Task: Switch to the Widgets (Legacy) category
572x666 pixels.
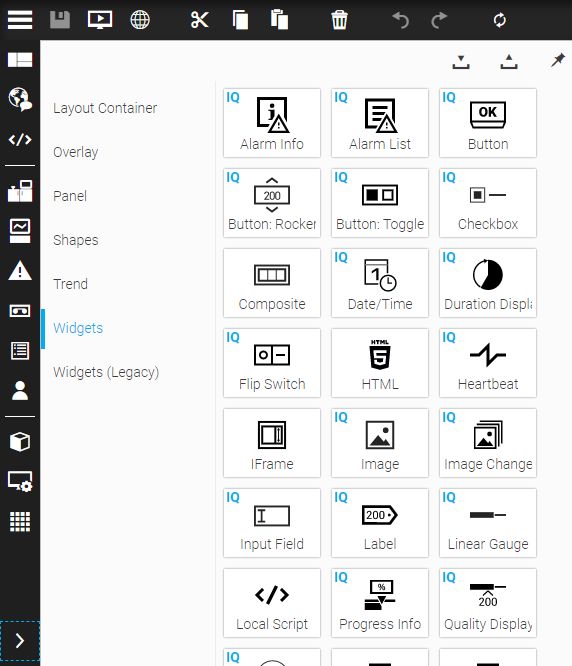Action: [x=106, y=372]
